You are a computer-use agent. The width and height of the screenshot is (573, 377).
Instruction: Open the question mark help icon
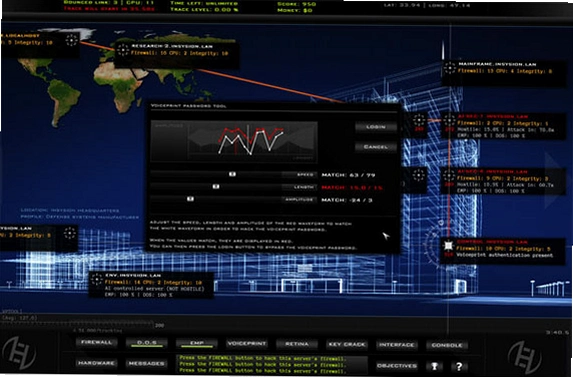click(x=459, y=366)
